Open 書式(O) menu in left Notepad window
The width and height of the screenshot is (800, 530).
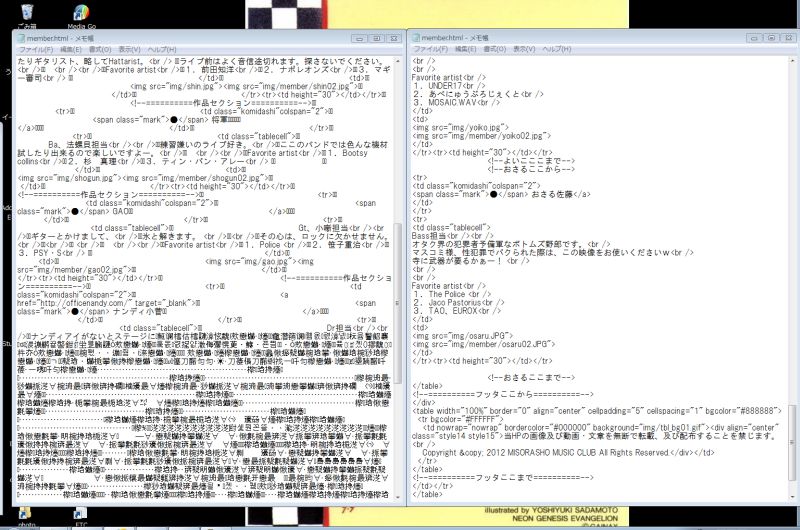point(100,49)
